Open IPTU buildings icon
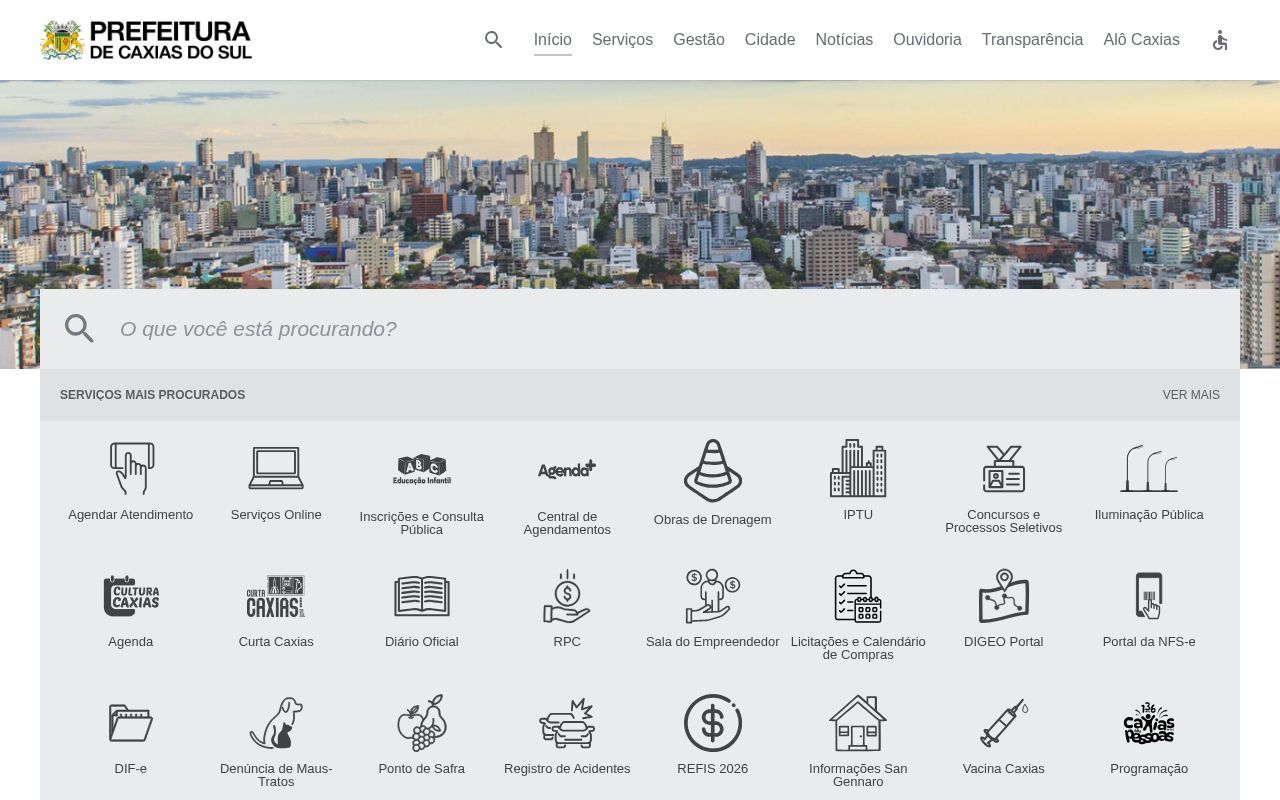Screen dimensions: 1280x800 point(858,468)
